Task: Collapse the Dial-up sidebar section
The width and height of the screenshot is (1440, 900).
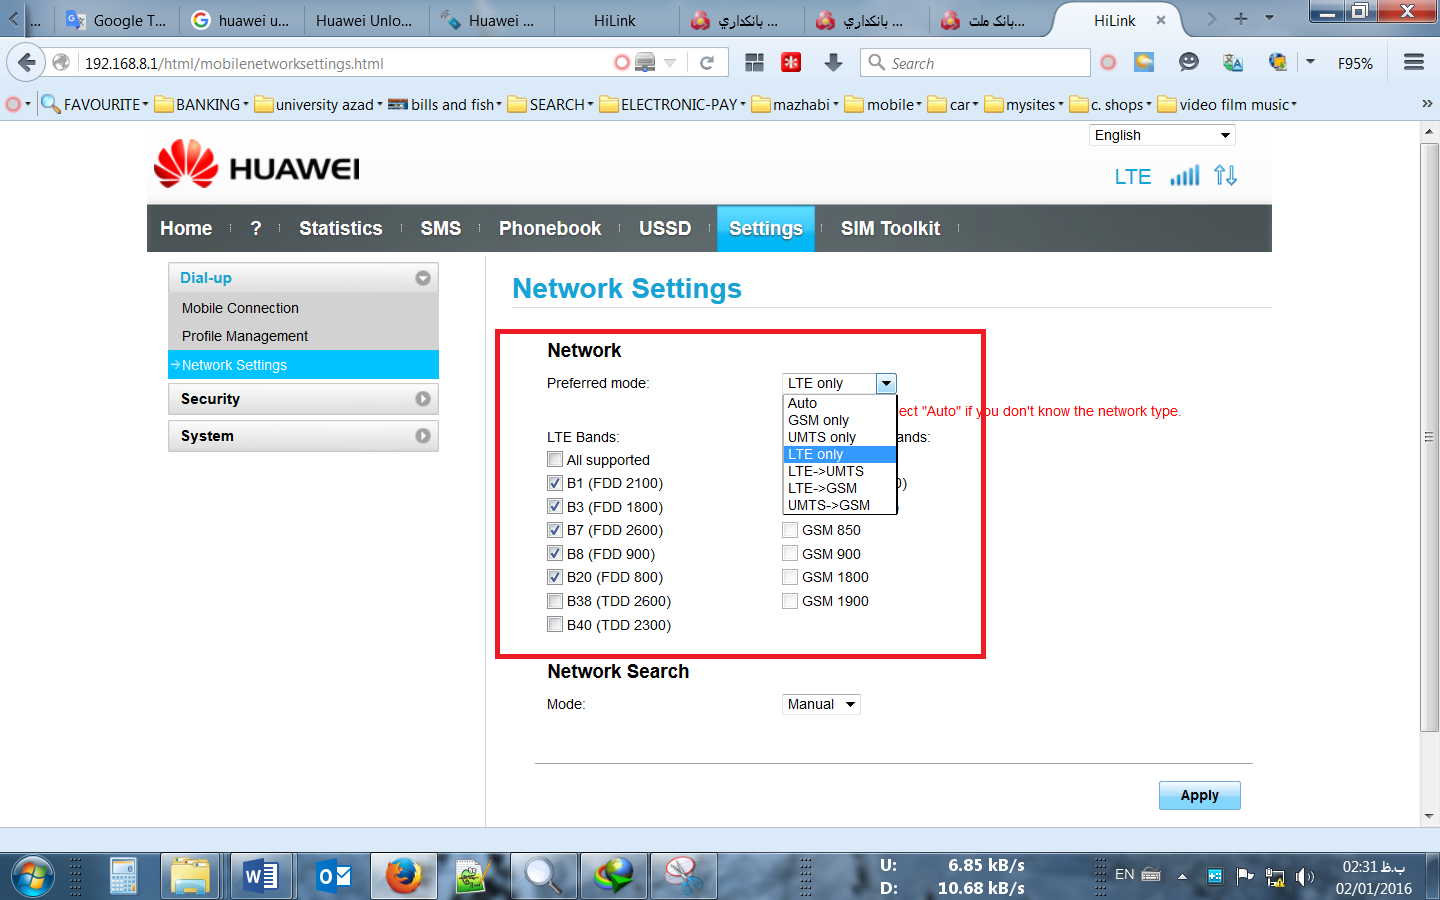Action: tap(303, 278)
